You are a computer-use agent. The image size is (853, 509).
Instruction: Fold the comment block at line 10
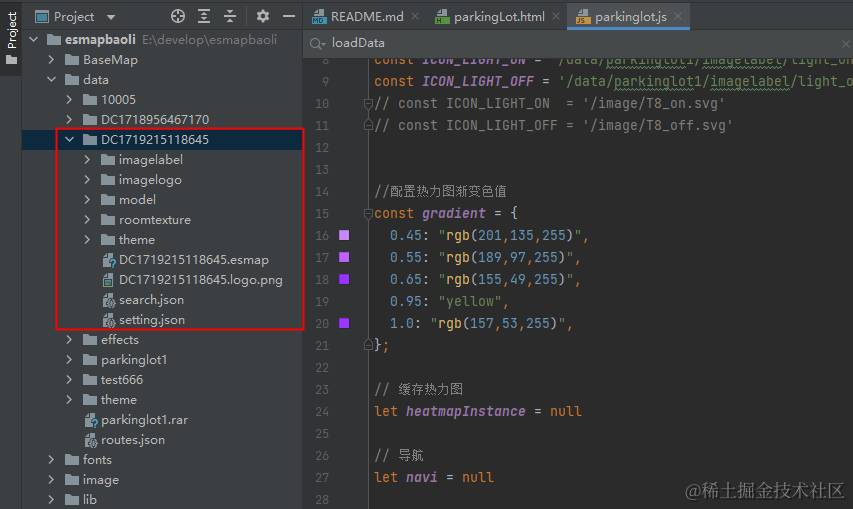pyautogui.click(x=368, y=103)
